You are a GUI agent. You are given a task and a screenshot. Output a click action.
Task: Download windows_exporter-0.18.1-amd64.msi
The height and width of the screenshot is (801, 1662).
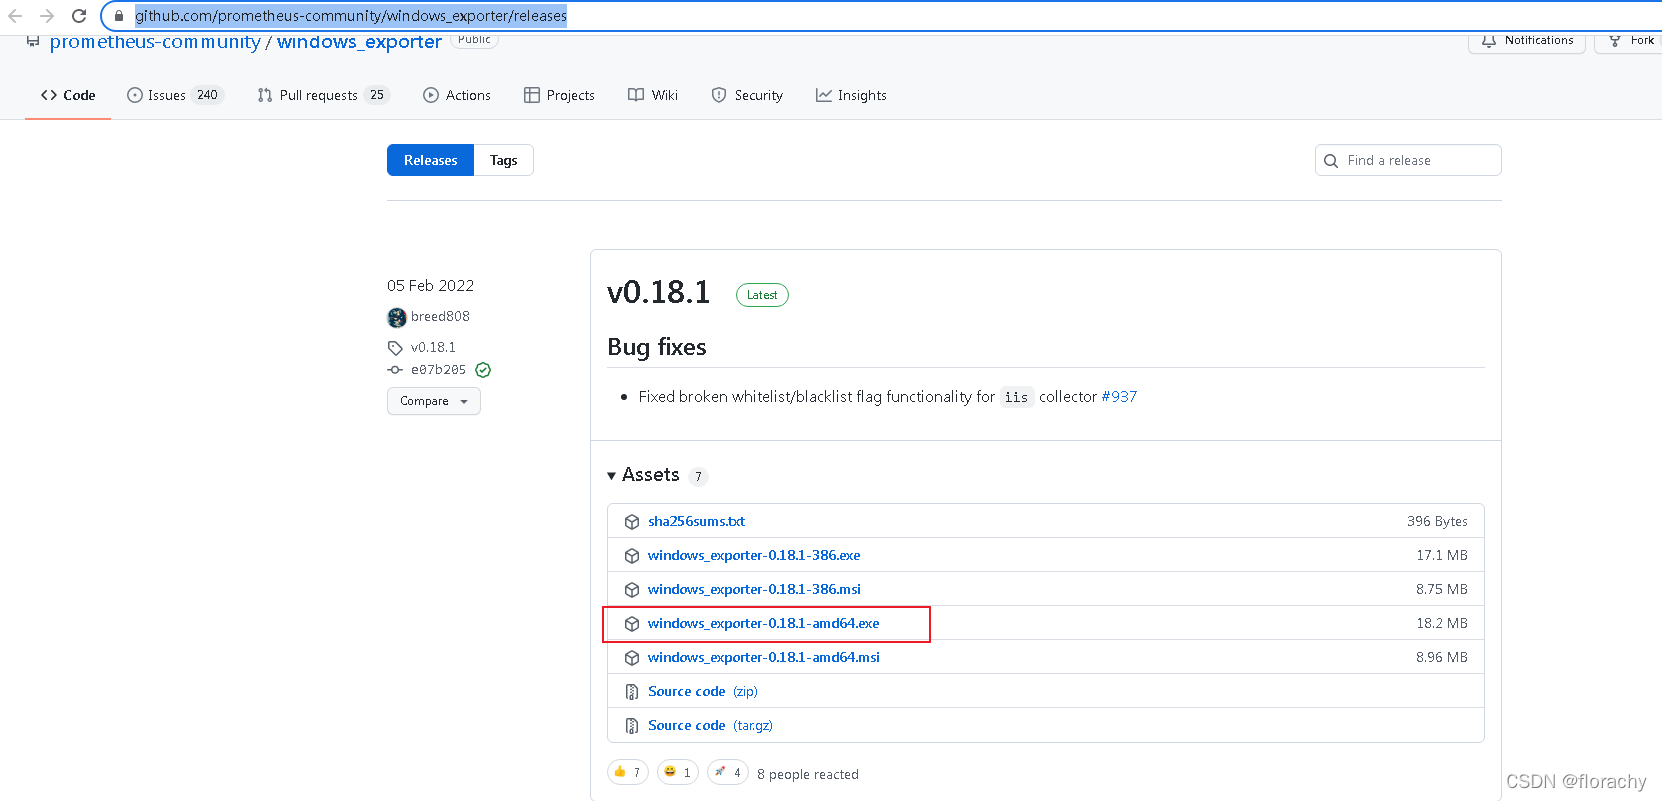tap(764, 657)
